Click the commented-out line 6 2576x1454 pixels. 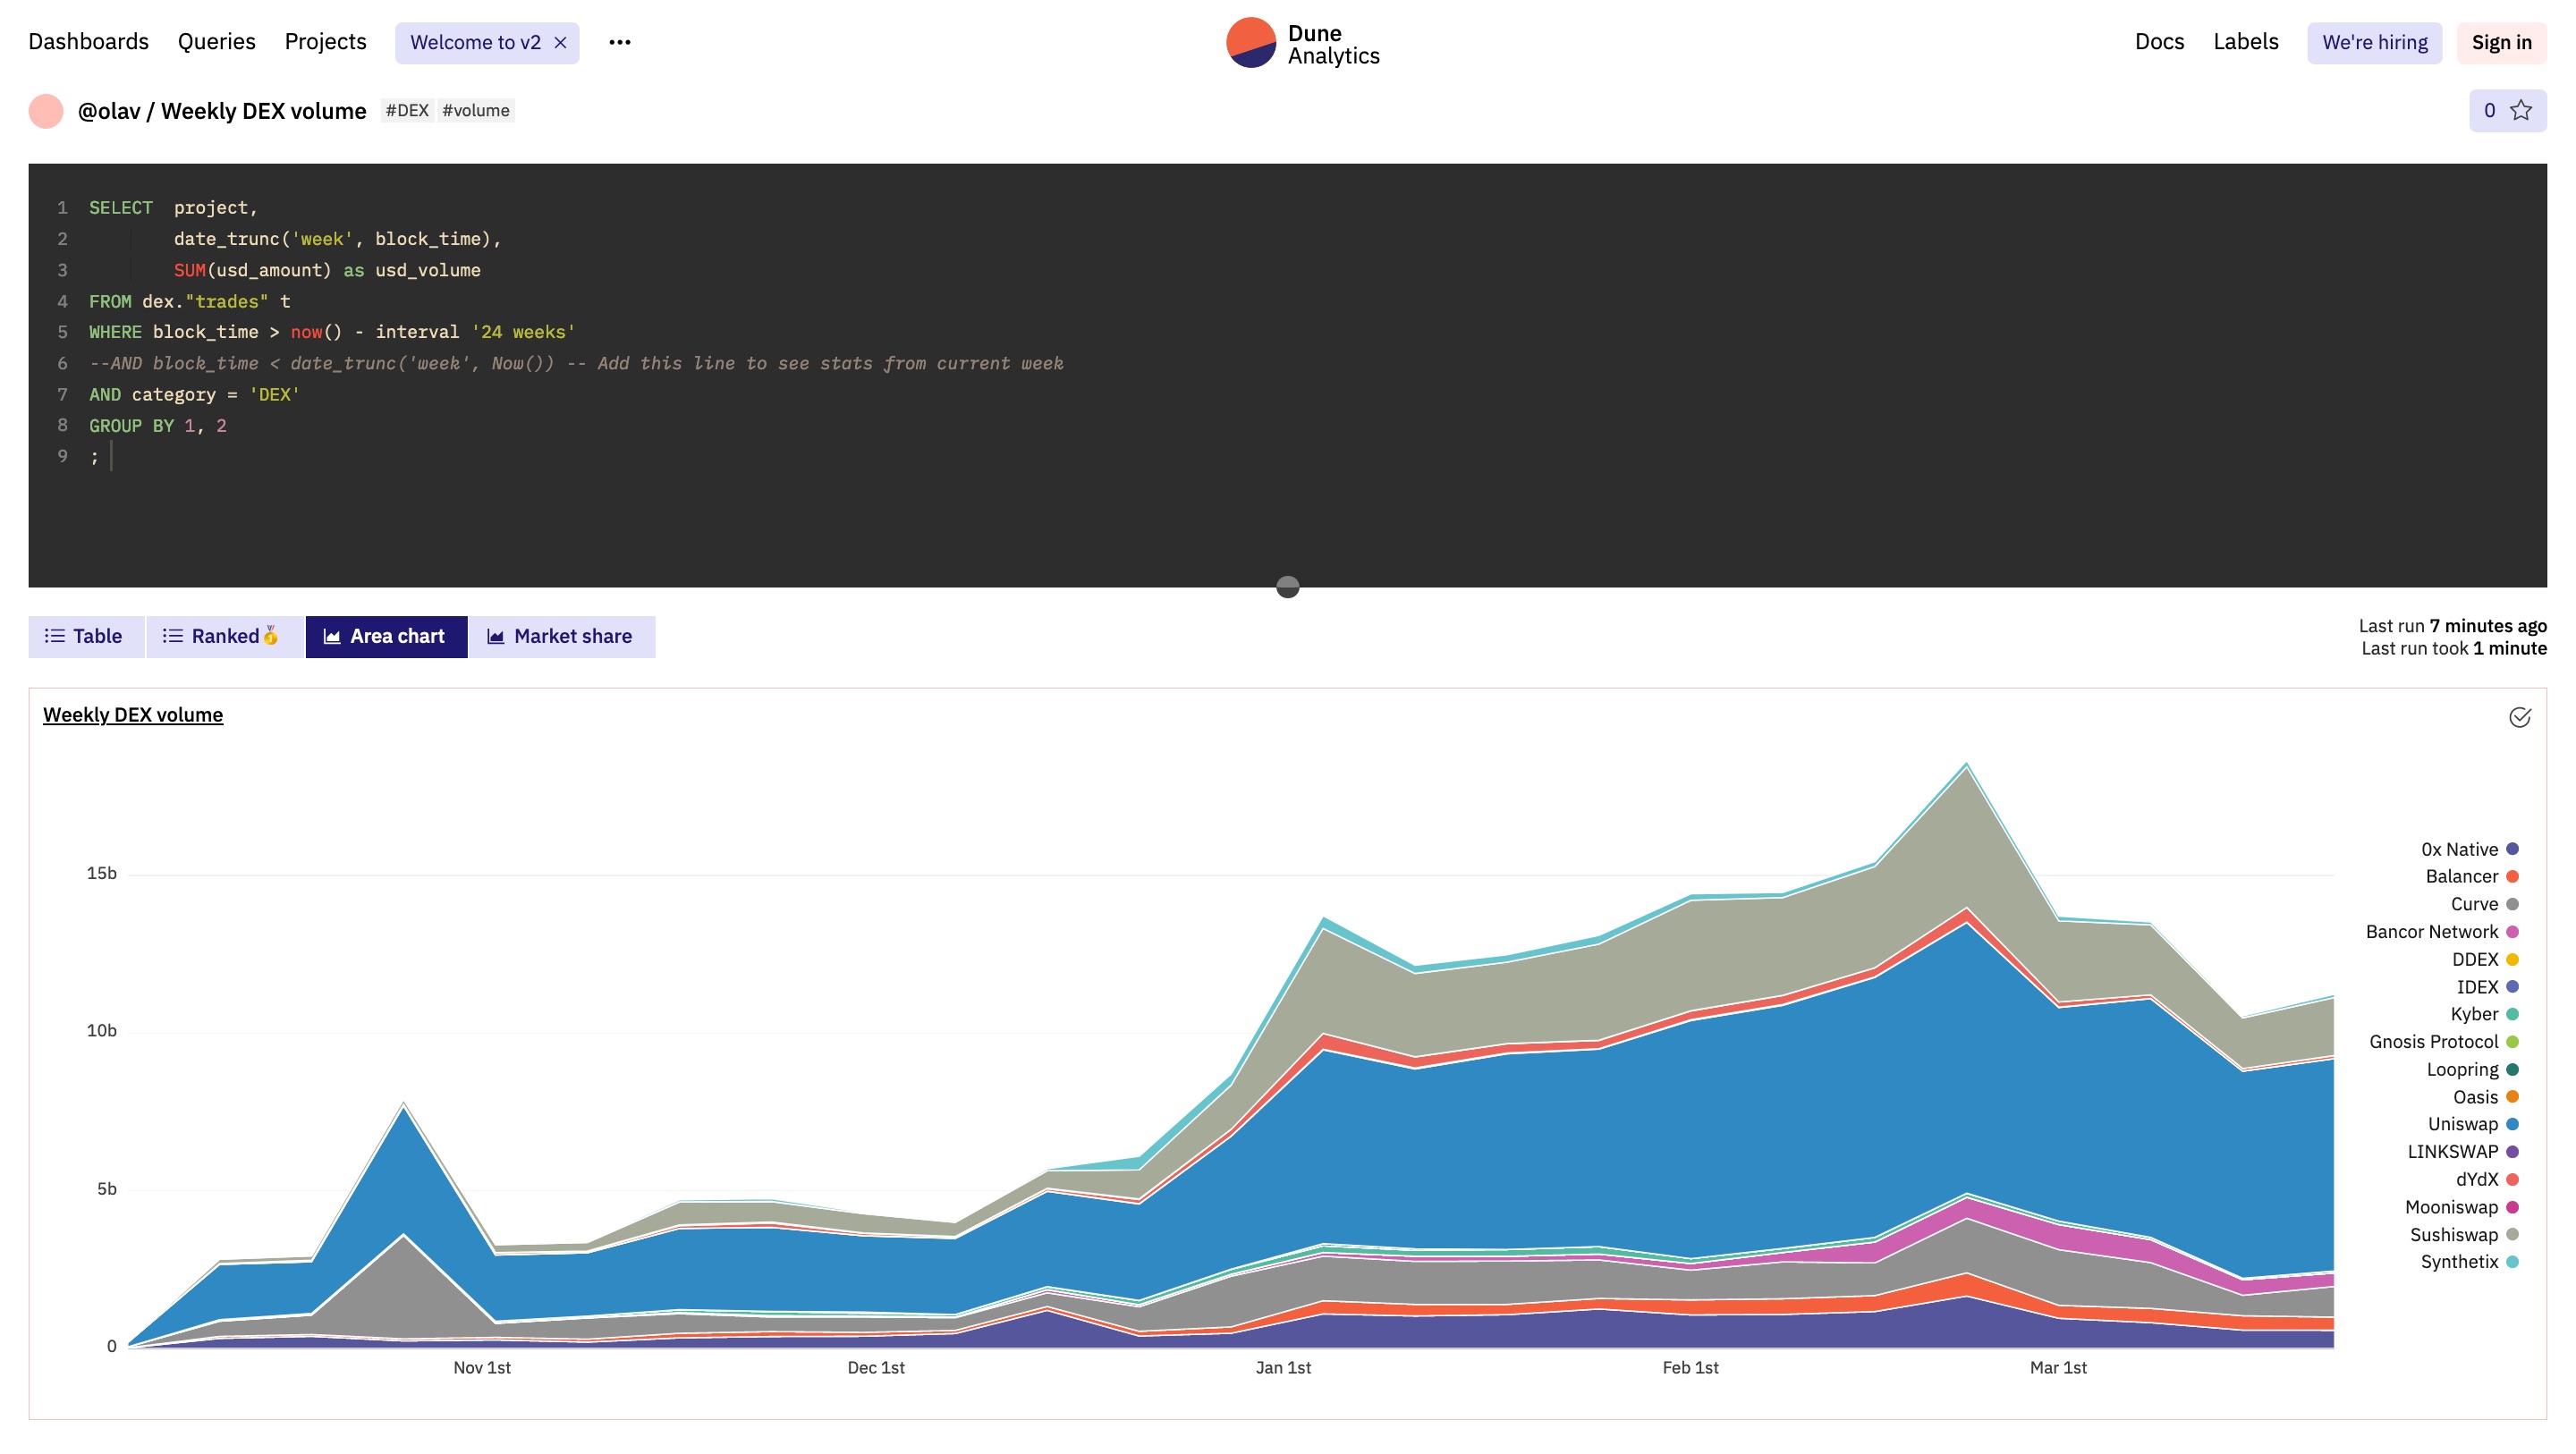point(576,363)
